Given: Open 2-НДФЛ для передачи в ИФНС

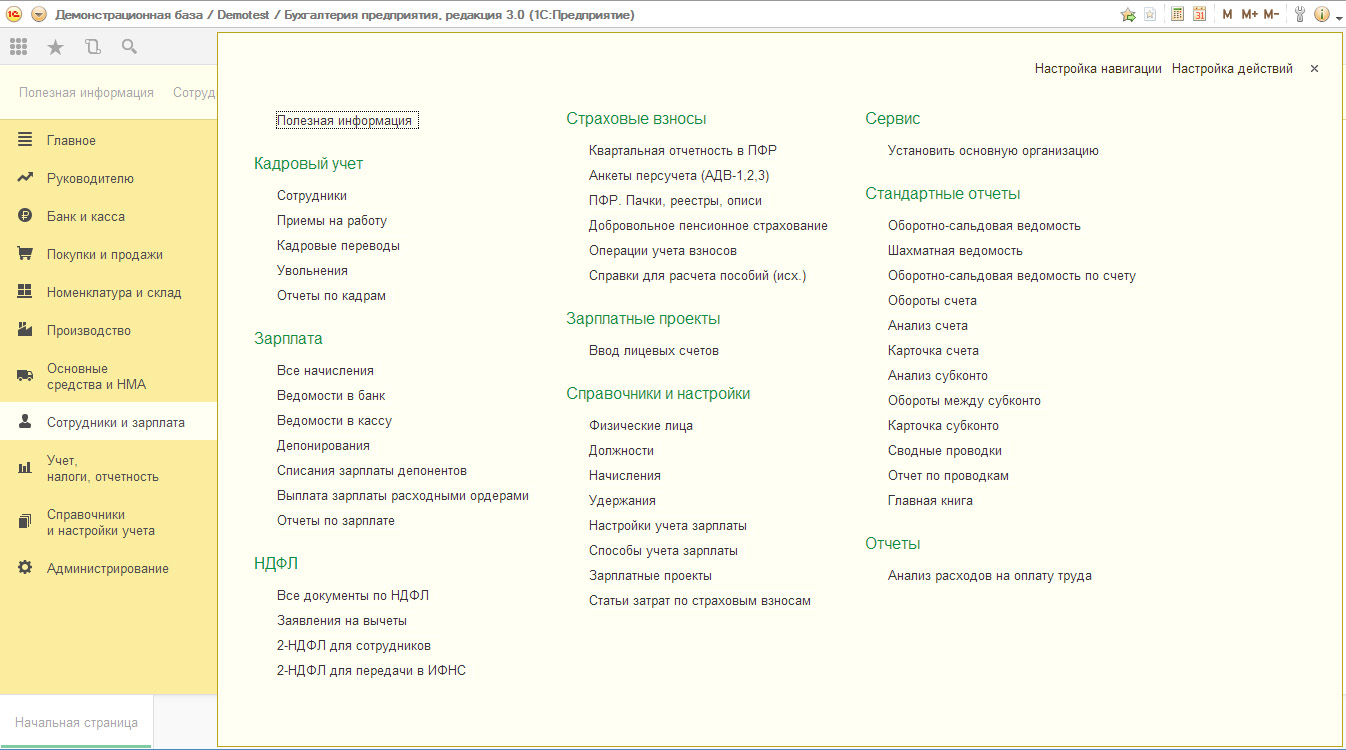Looking at the screenshot, I should point(371,671).
